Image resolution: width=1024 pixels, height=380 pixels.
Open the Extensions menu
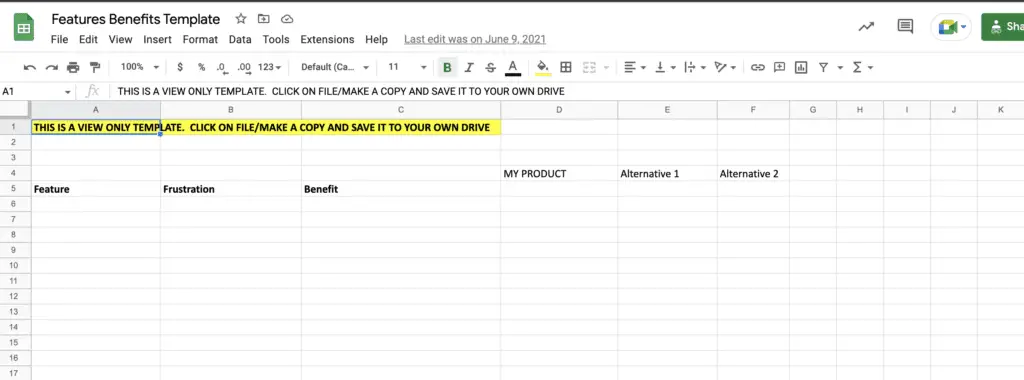click(x=327, y=39)
